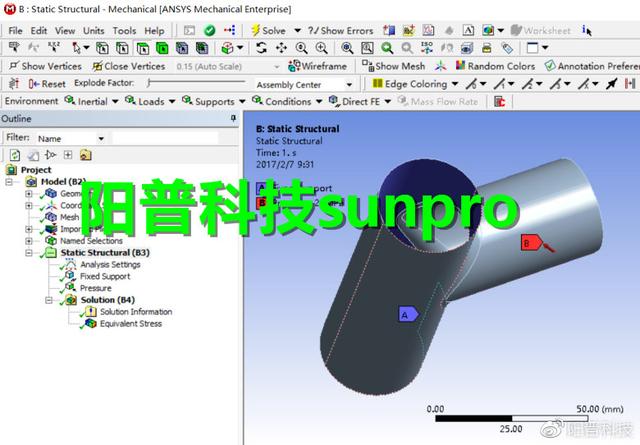Click the red Commands C icon

pyautogui.click(x=500, y=101)
